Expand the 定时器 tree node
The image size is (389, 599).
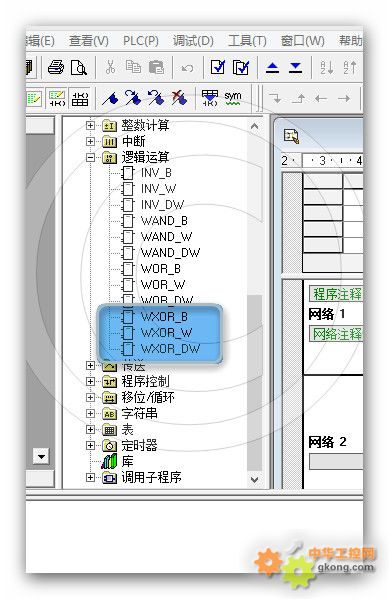pos(90,445)
